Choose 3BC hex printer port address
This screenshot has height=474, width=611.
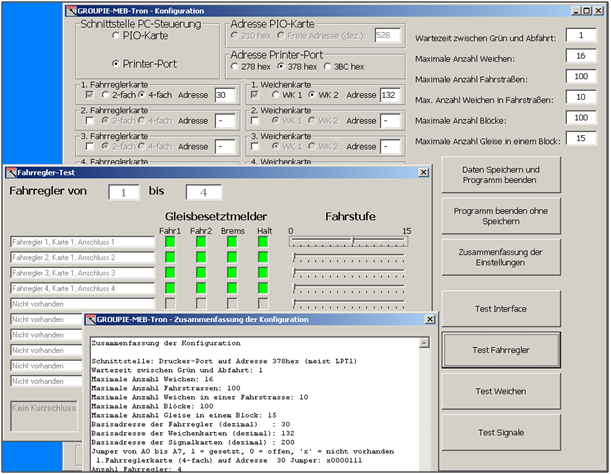tap(327, 67)
